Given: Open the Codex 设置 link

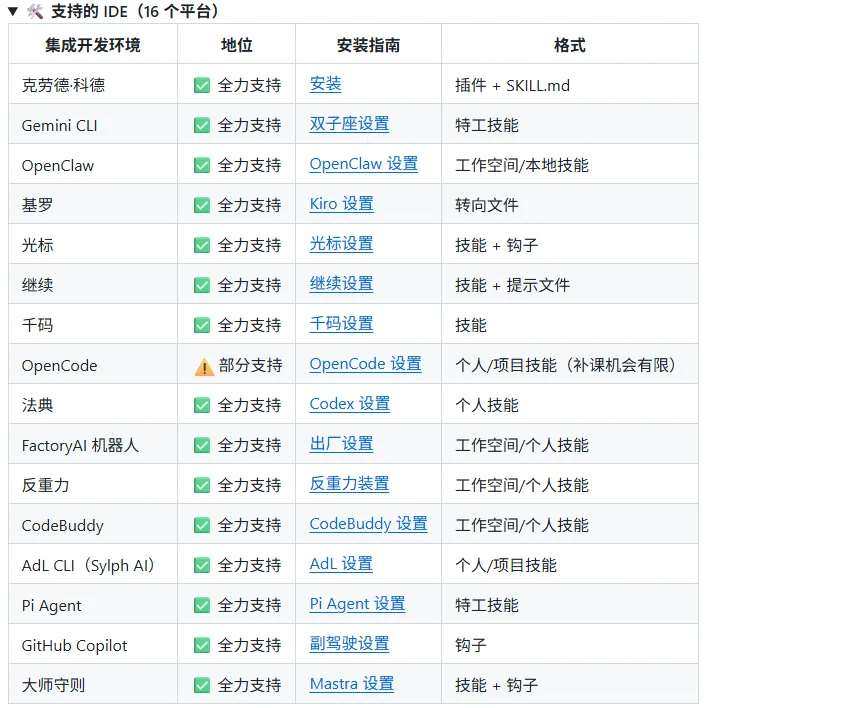Looking at the screenshot, I should [349, 404].
